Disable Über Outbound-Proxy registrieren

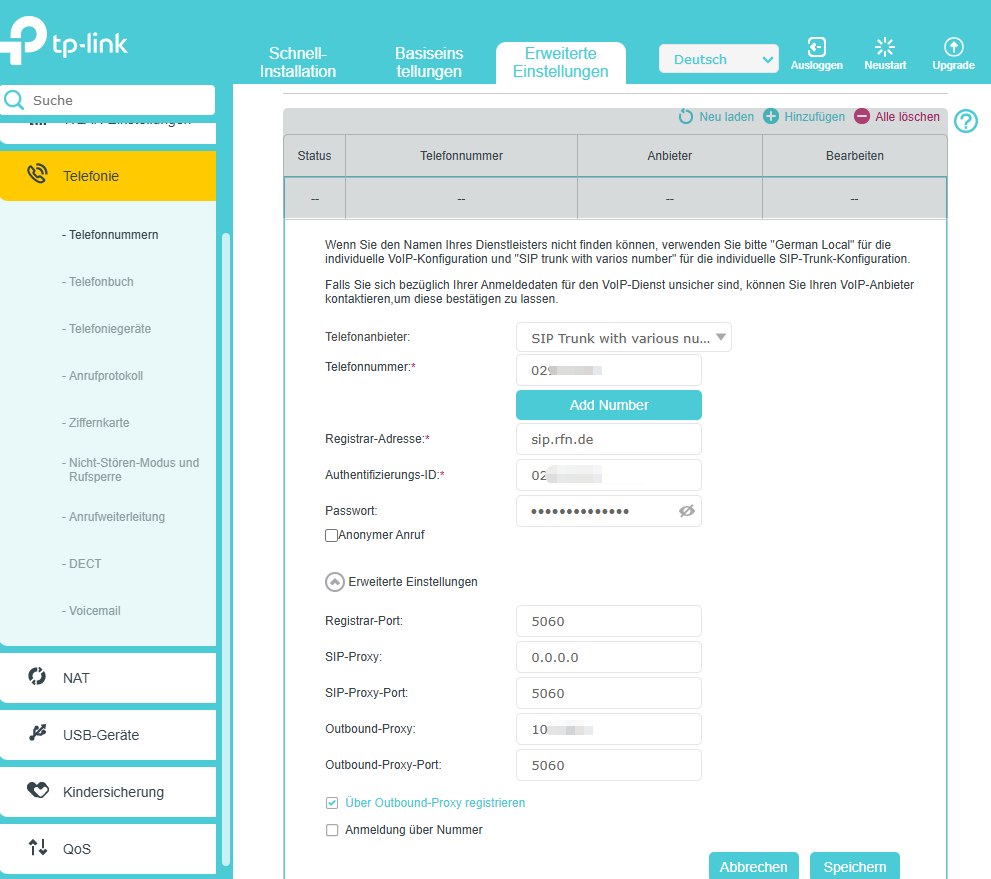331,802
